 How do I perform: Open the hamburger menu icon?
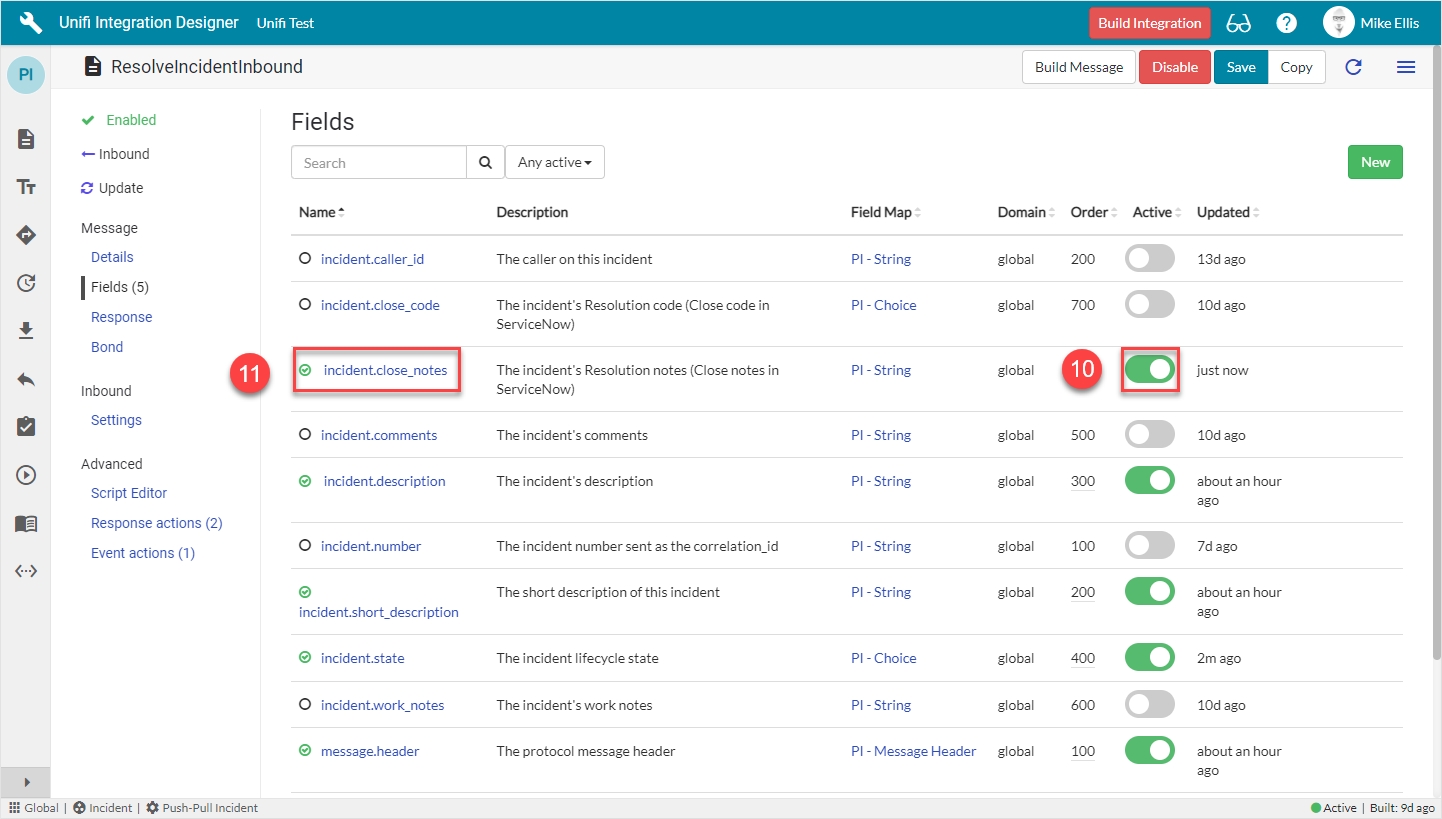(x=1405, y=67)
